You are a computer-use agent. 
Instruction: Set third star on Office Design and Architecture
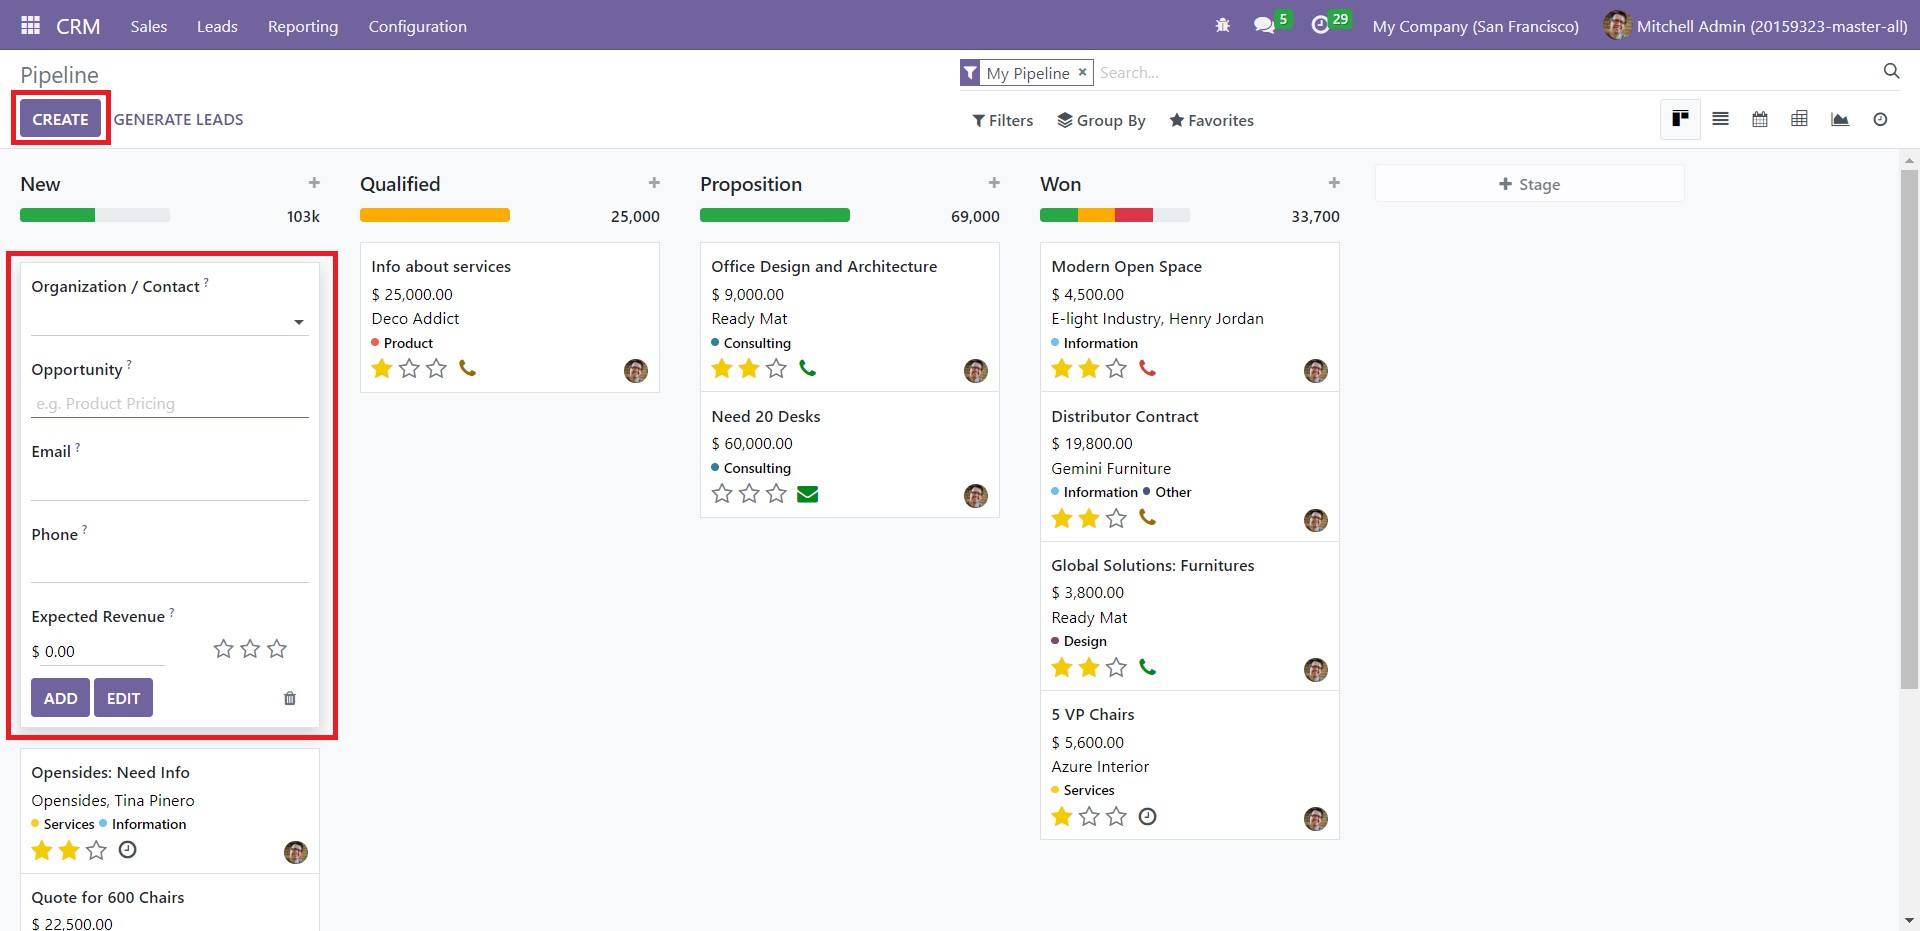776,369
